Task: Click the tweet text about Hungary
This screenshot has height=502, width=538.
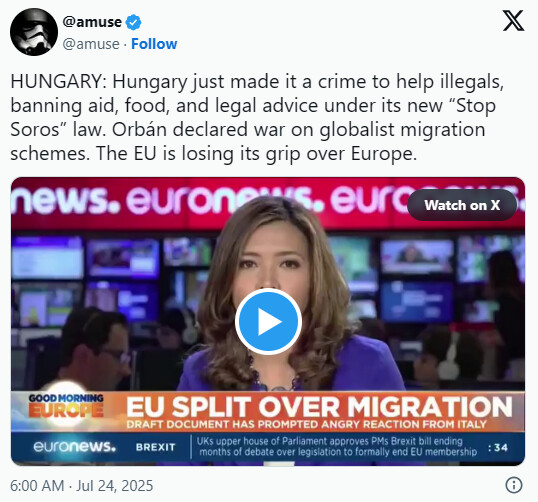Action: click(257, 117)
